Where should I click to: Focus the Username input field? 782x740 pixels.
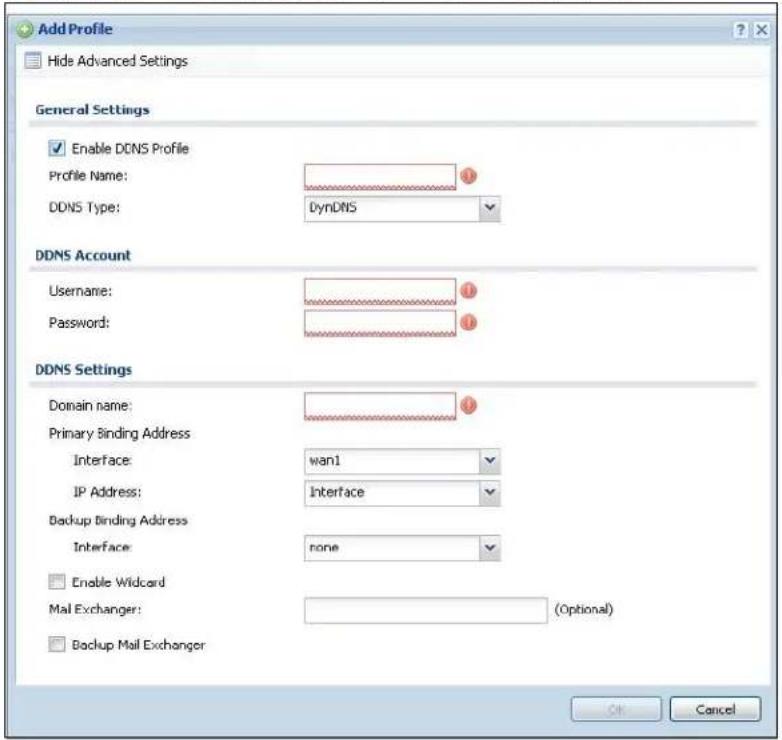(380, 291)
